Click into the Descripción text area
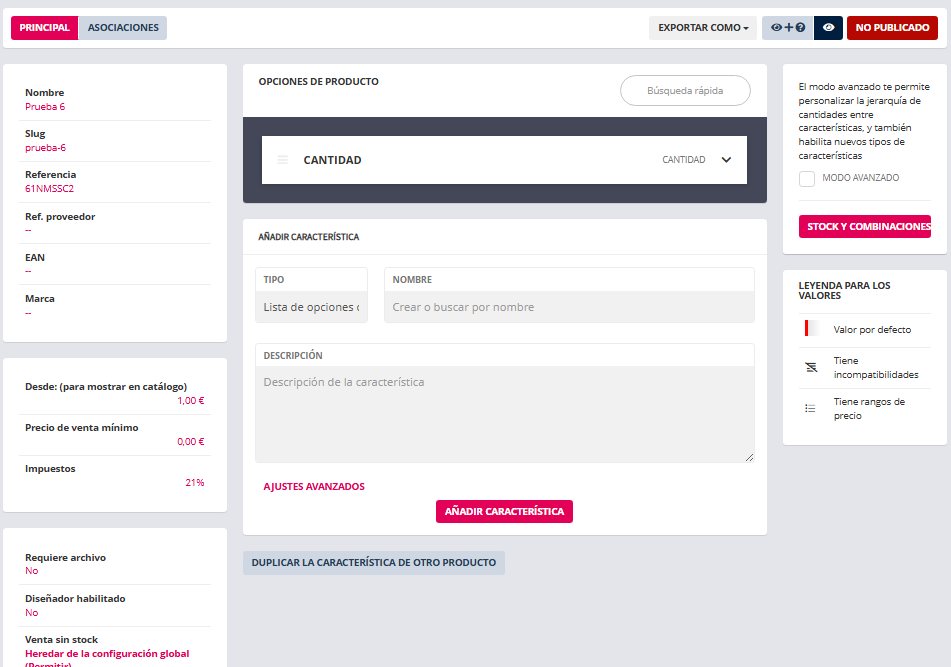 pos(504,414)
